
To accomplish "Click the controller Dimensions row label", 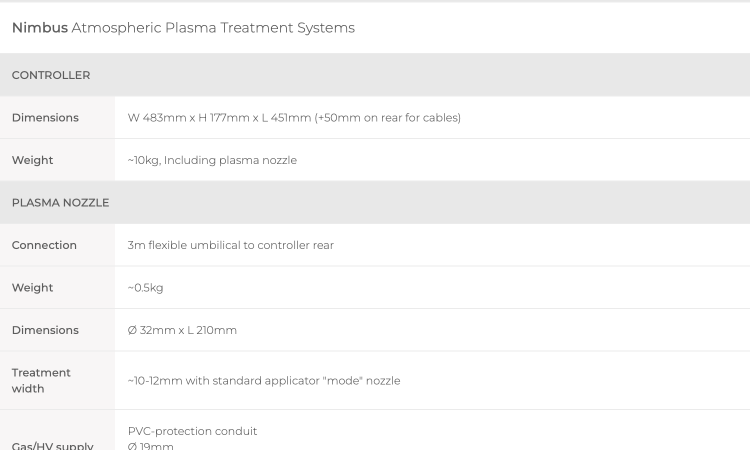I will coord(45,118).
